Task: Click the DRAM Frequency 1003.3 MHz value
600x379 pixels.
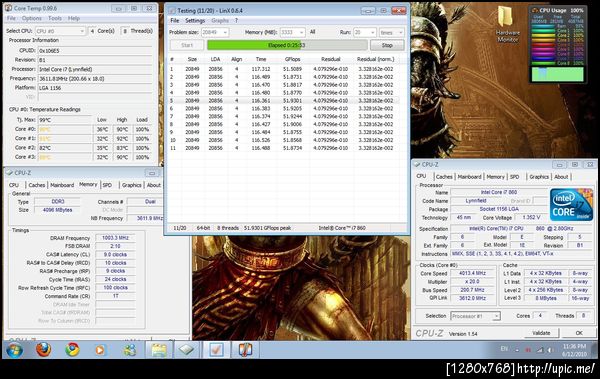Action: [115, 238]
